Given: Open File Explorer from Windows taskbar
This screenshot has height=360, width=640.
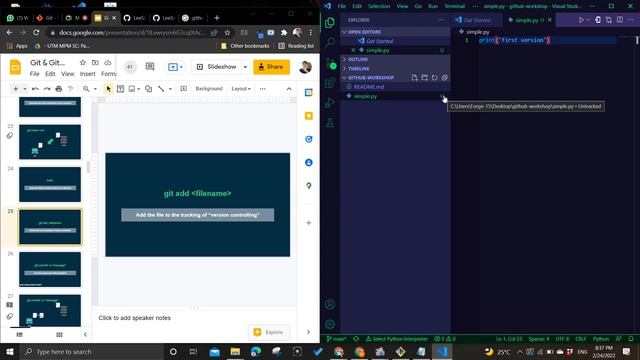Looking at the screenshot, I should coord(235,351).
